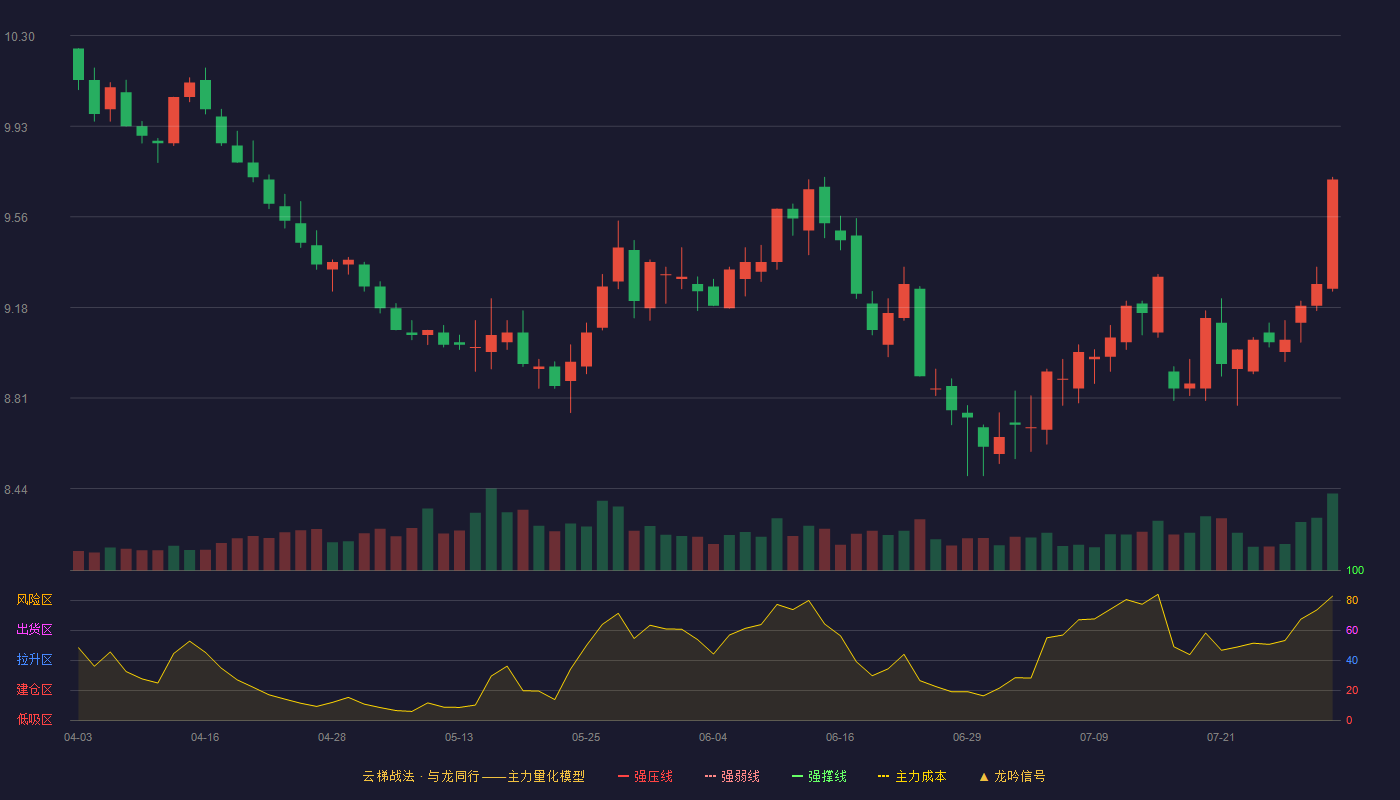This screenshot has width=1400, height=800.
Task: Click the 建仓区 zone label
Action: click(34, 690)
